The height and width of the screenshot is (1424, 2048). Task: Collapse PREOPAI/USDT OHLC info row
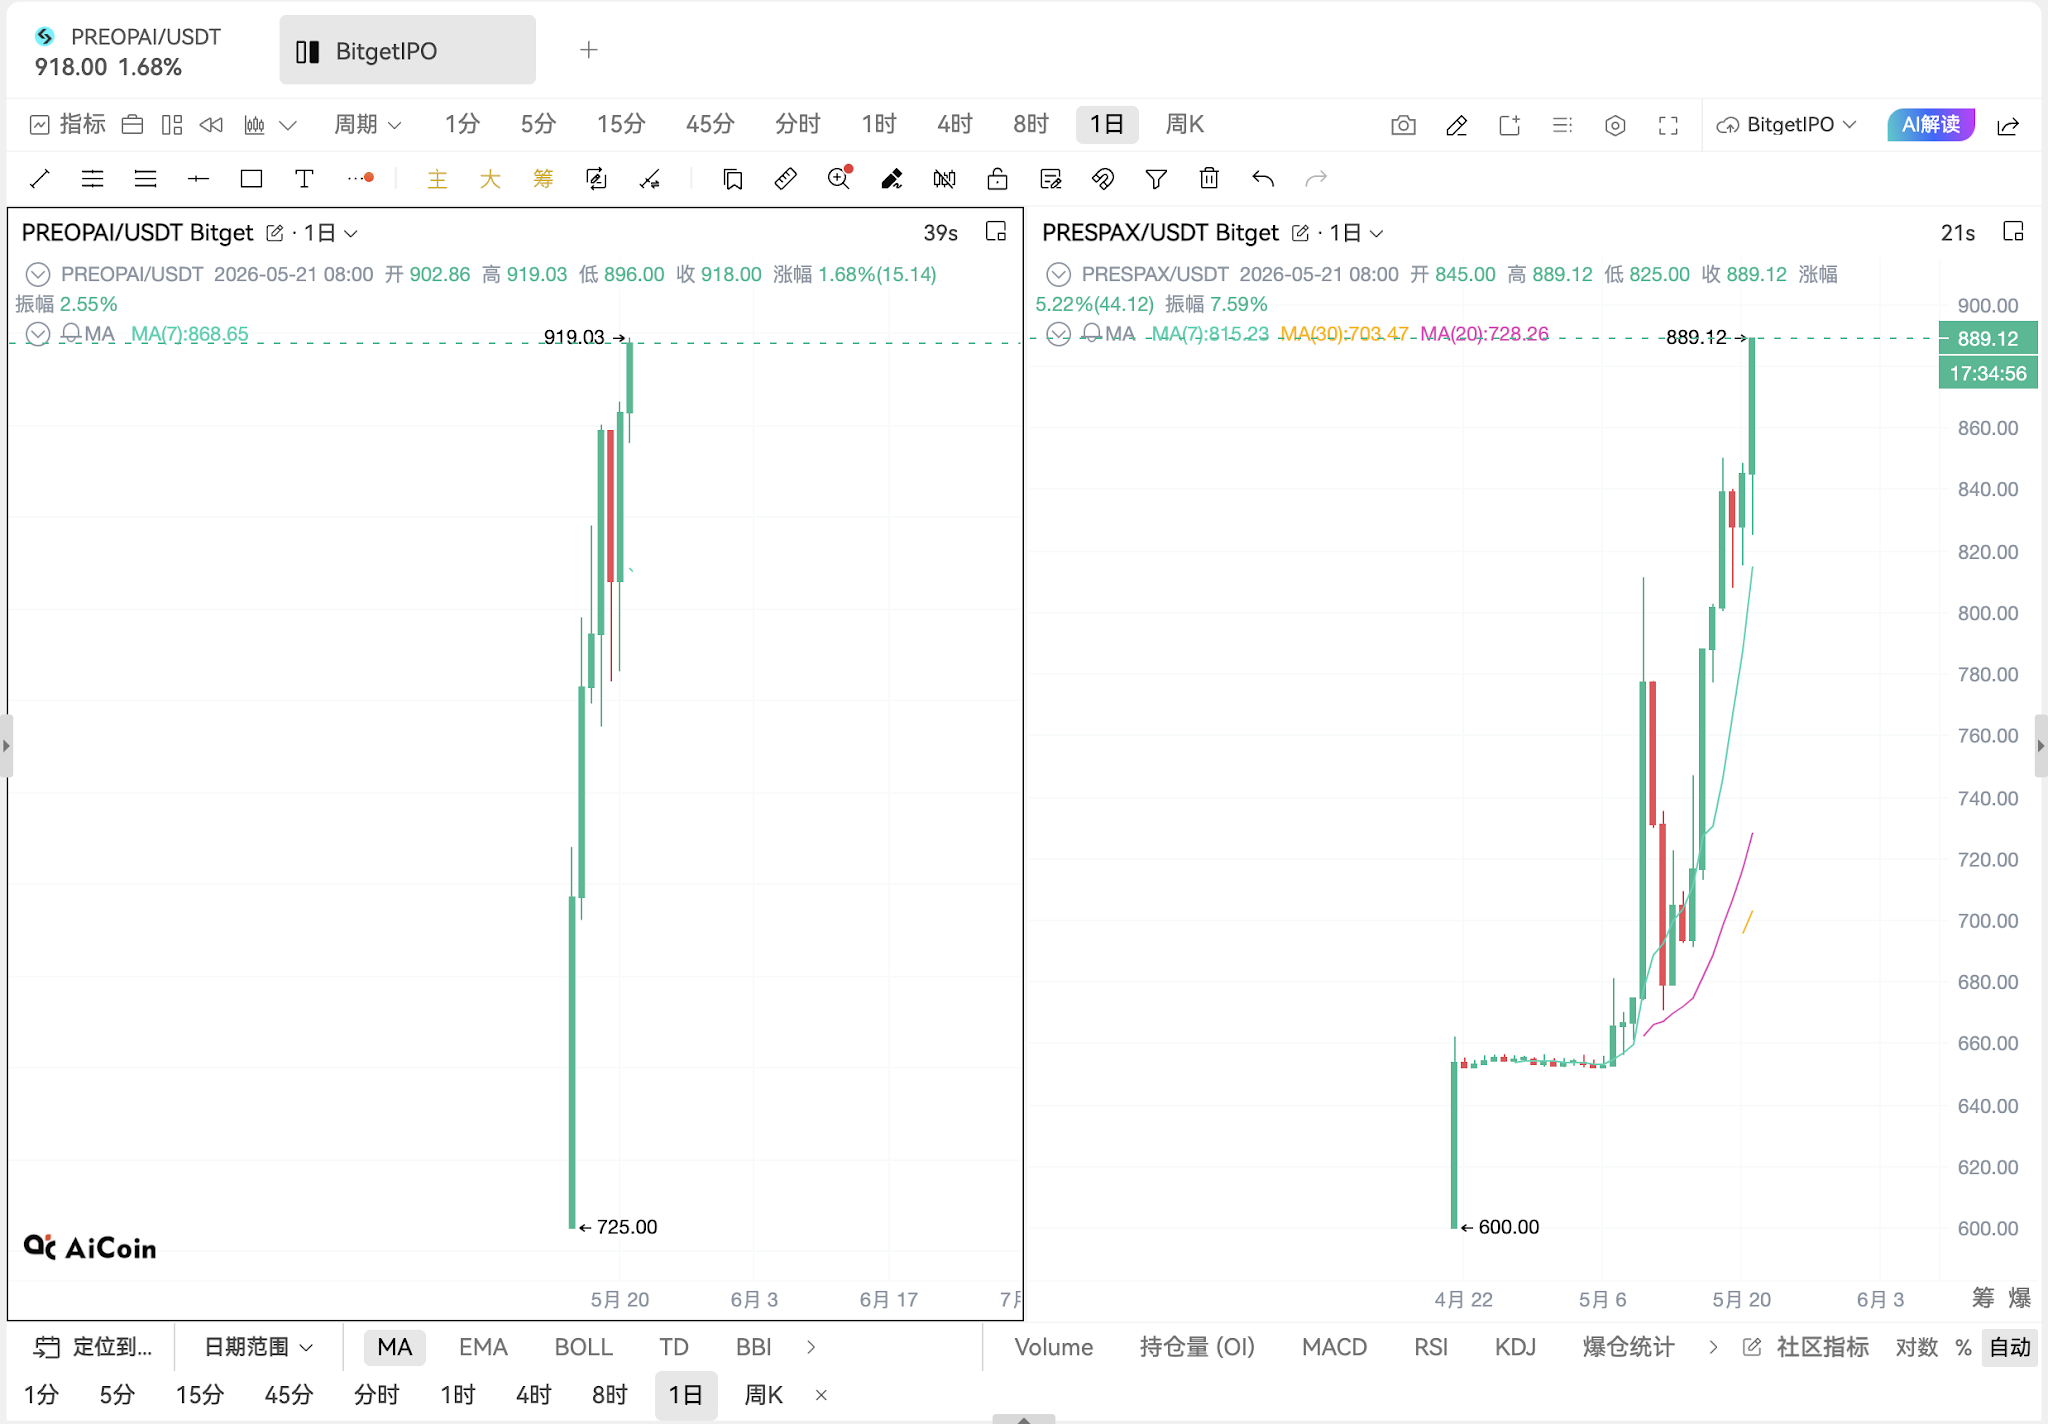pos(38,274)
